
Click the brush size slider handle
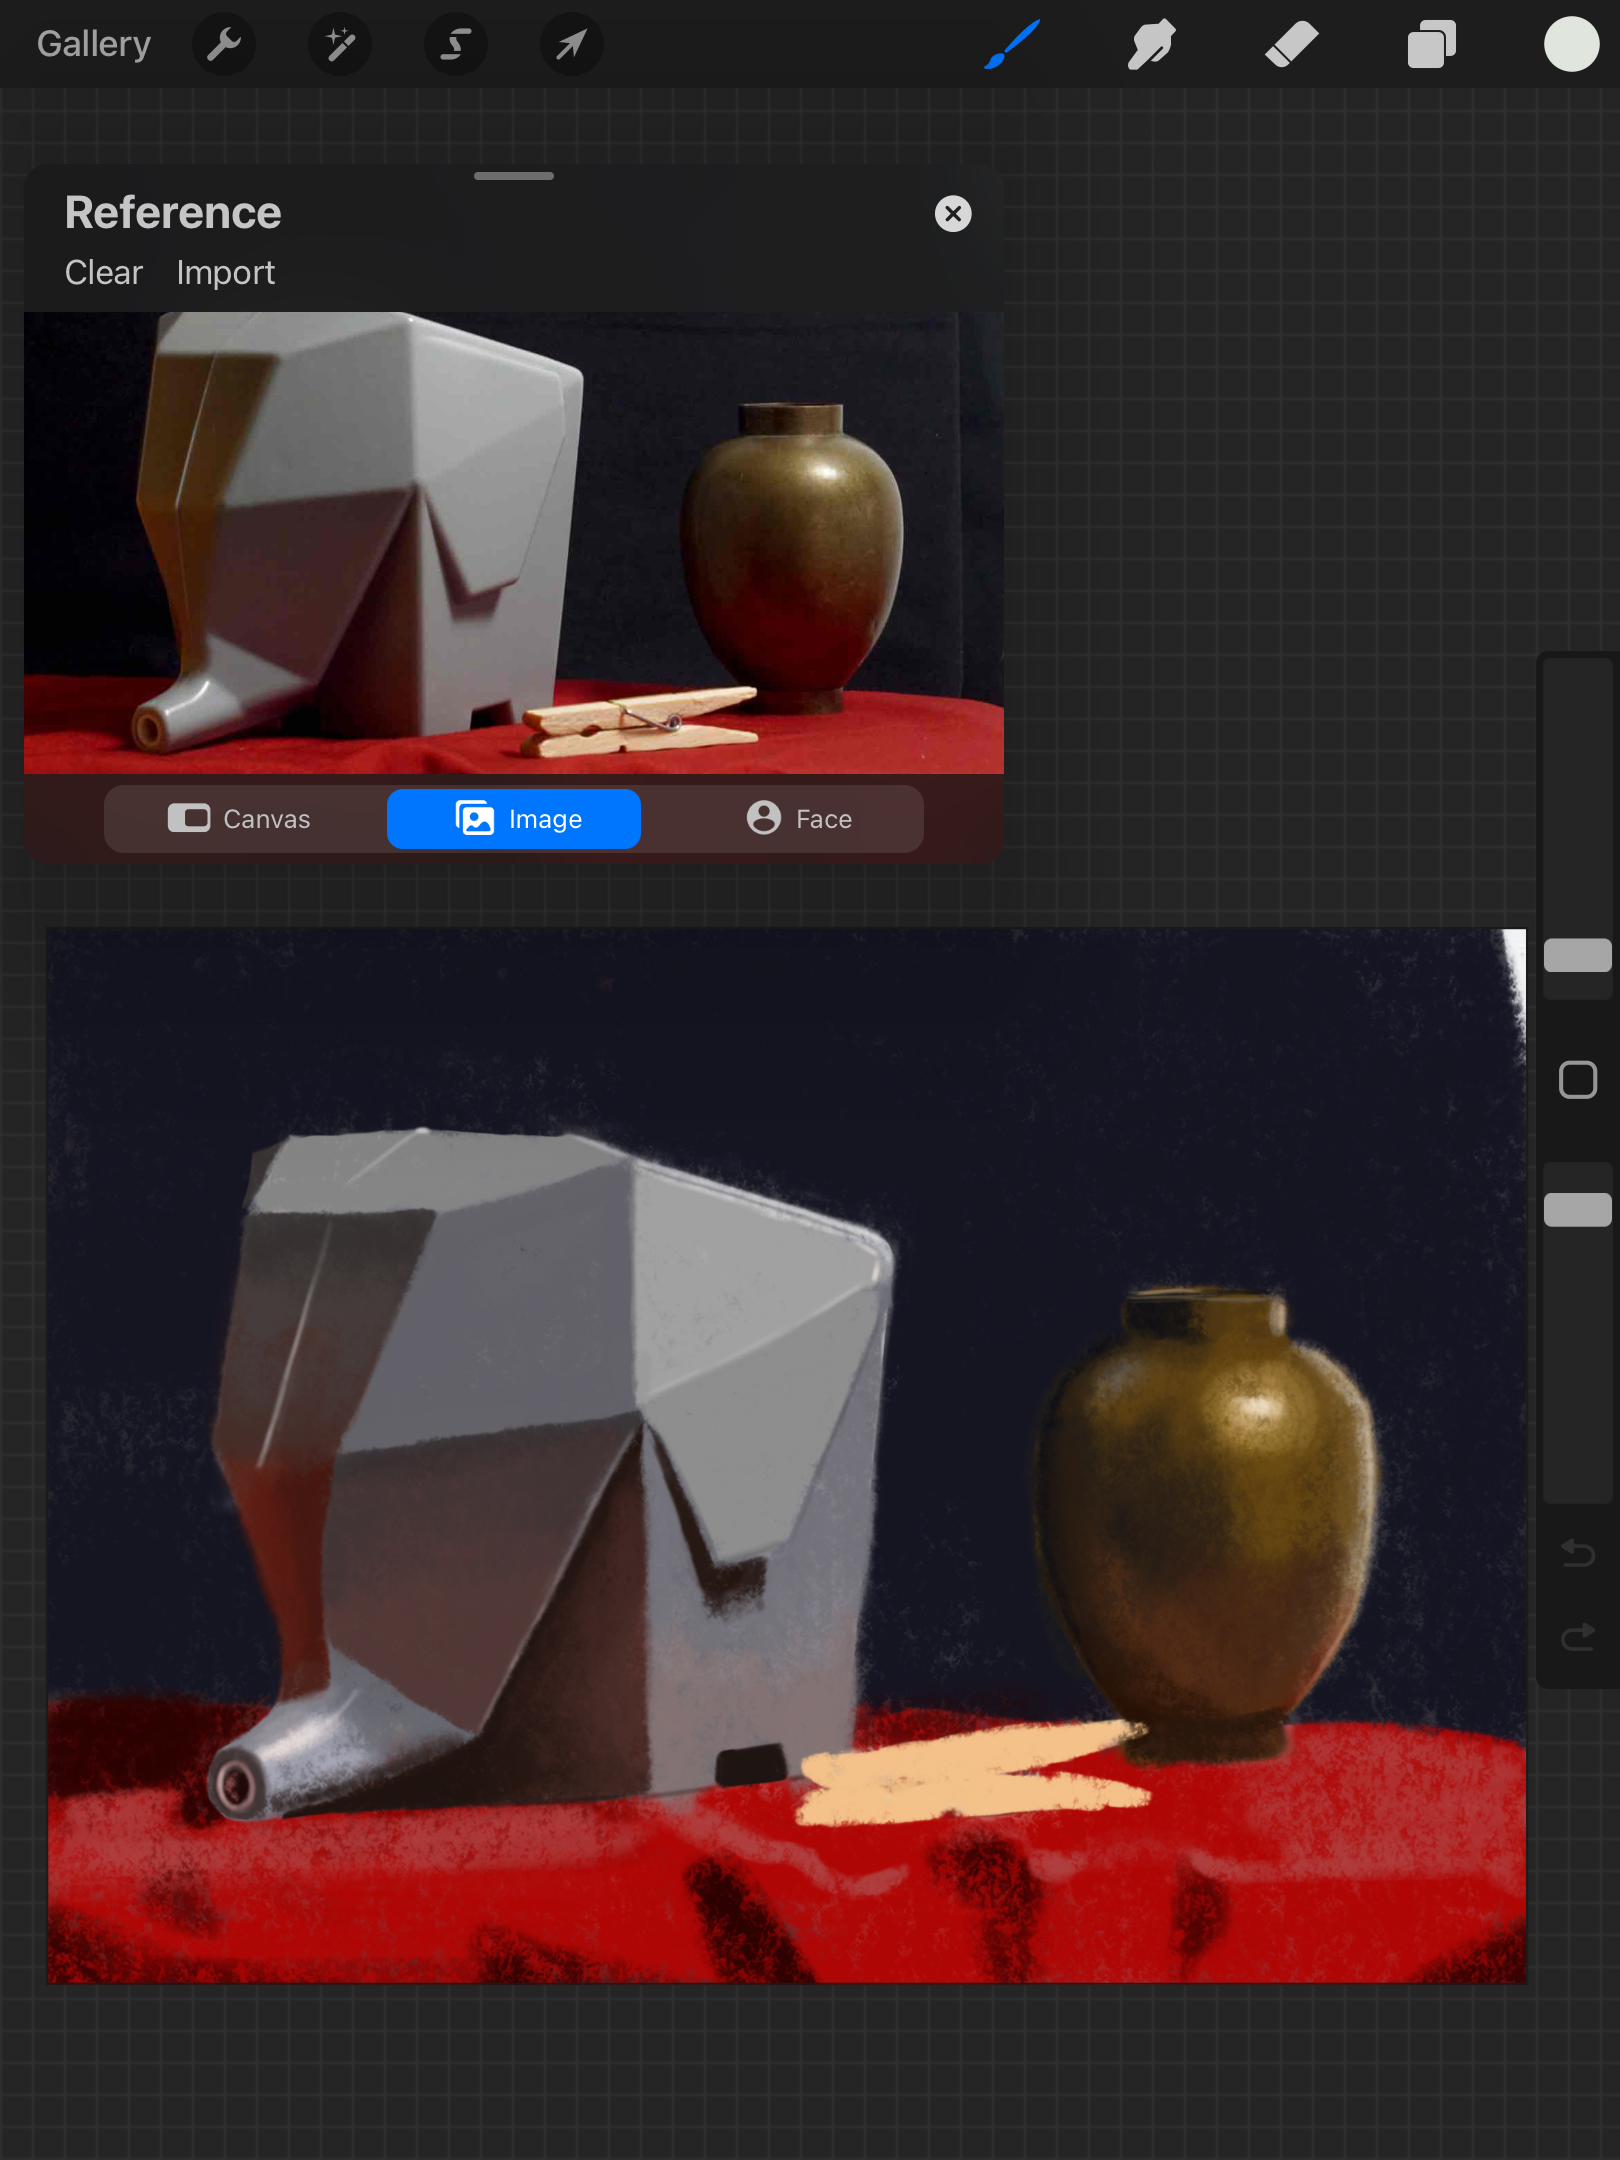pos(1577,955)
